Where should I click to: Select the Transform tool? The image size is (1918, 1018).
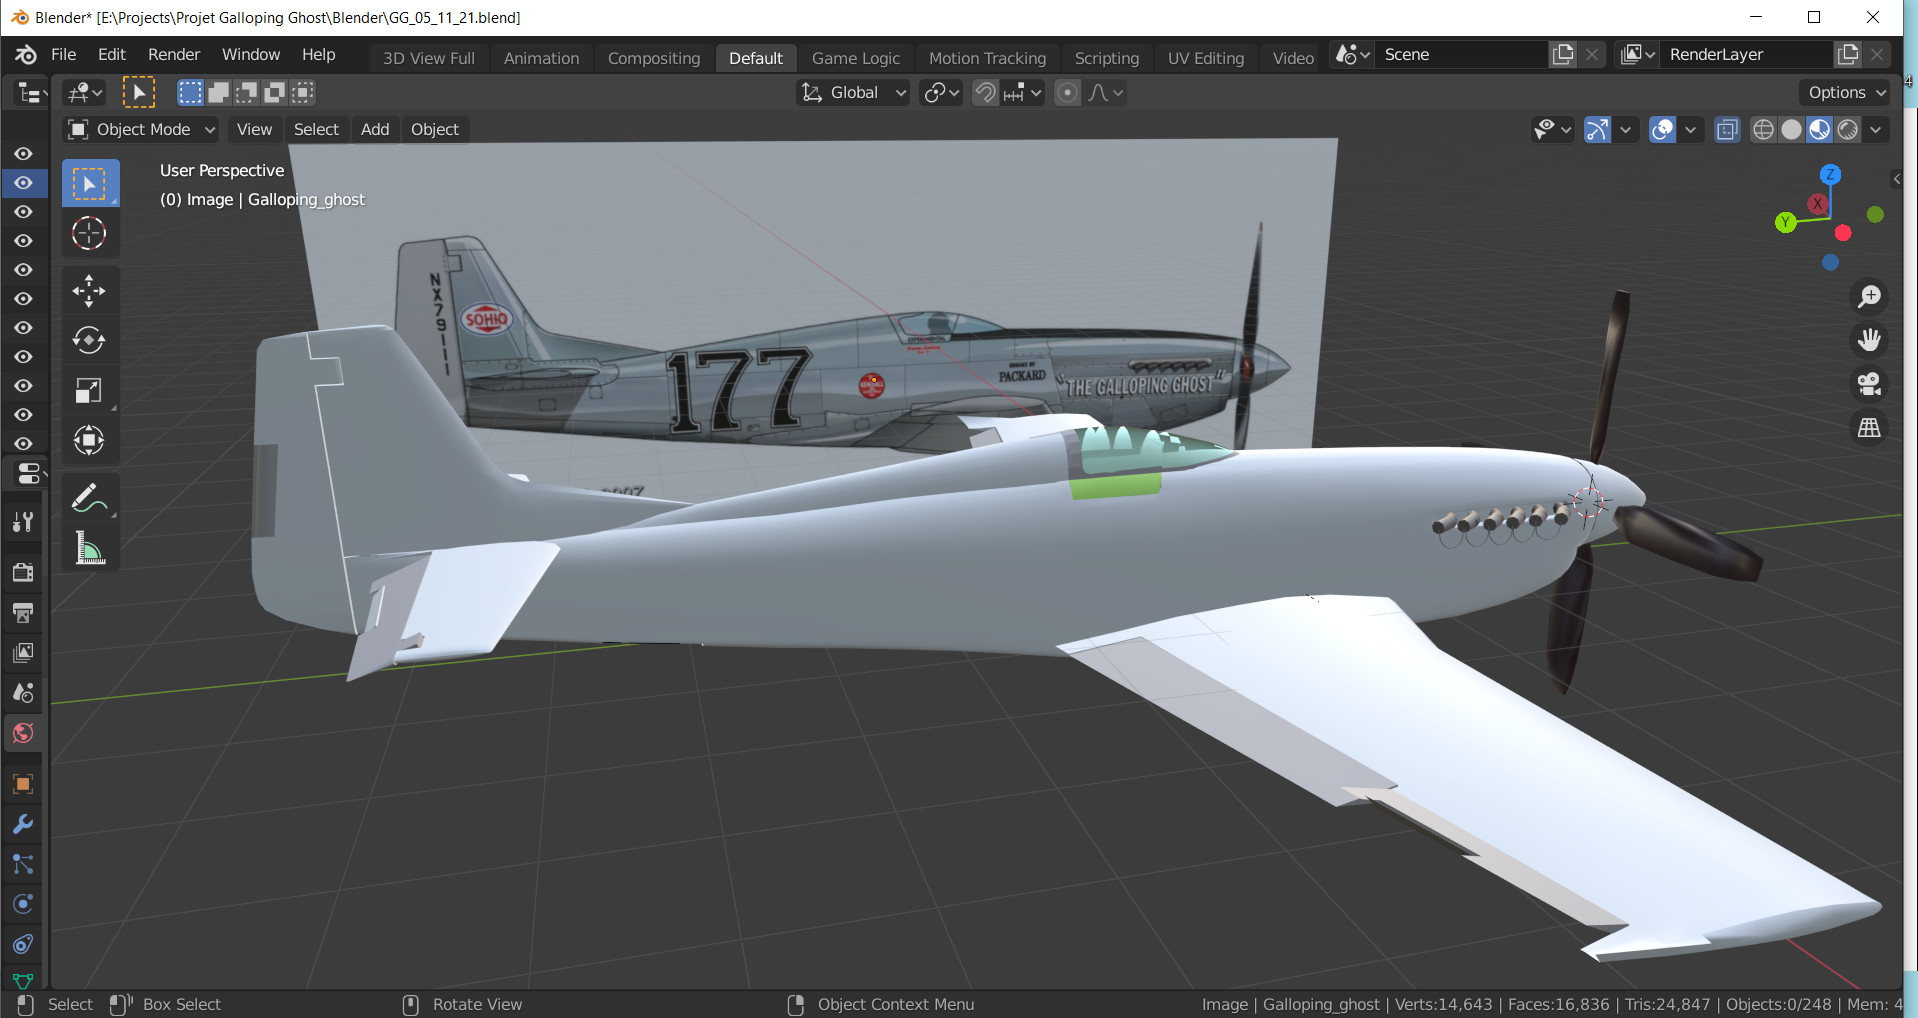click(90, 440)
